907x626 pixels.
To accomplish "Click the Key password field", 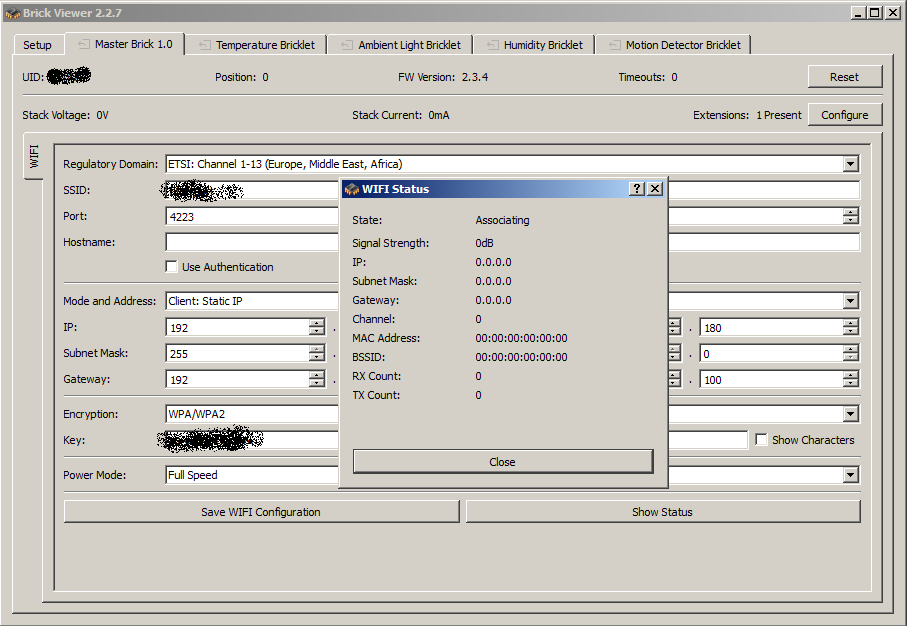I will [x=456, y=440].
